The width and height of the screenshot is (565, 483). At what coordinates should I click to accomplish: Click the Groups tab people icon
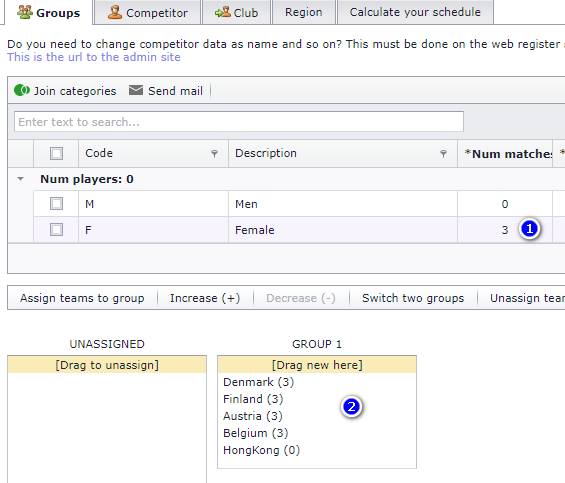(25, 12)
